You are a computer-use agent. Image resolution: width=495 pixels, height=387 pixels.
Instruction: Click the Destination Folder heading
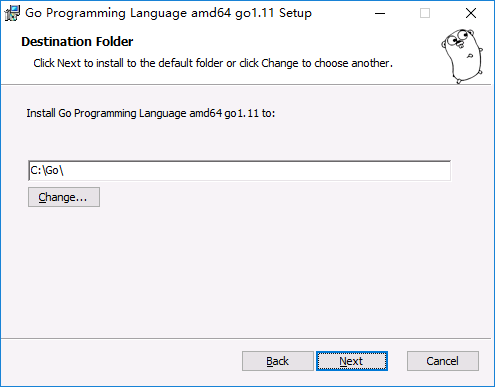coord(77,42)
